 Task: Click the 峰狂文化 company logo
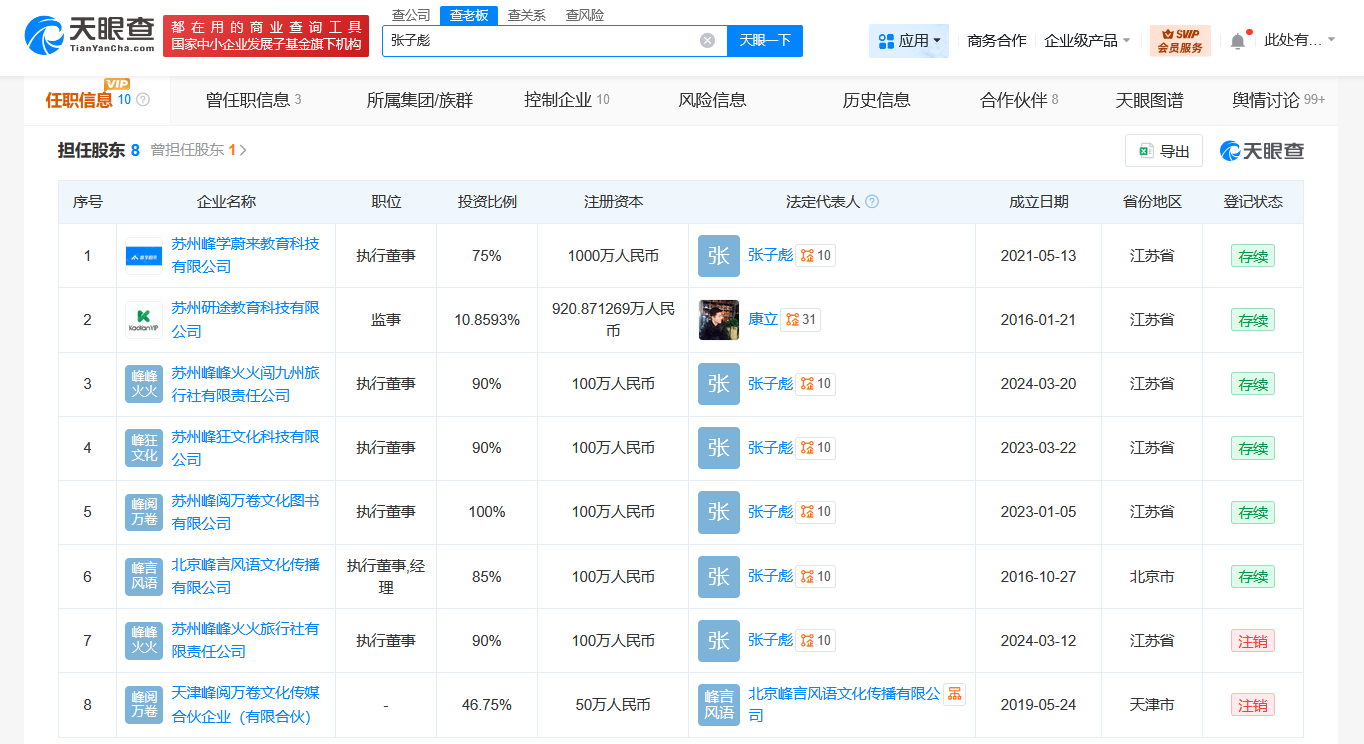143,448
